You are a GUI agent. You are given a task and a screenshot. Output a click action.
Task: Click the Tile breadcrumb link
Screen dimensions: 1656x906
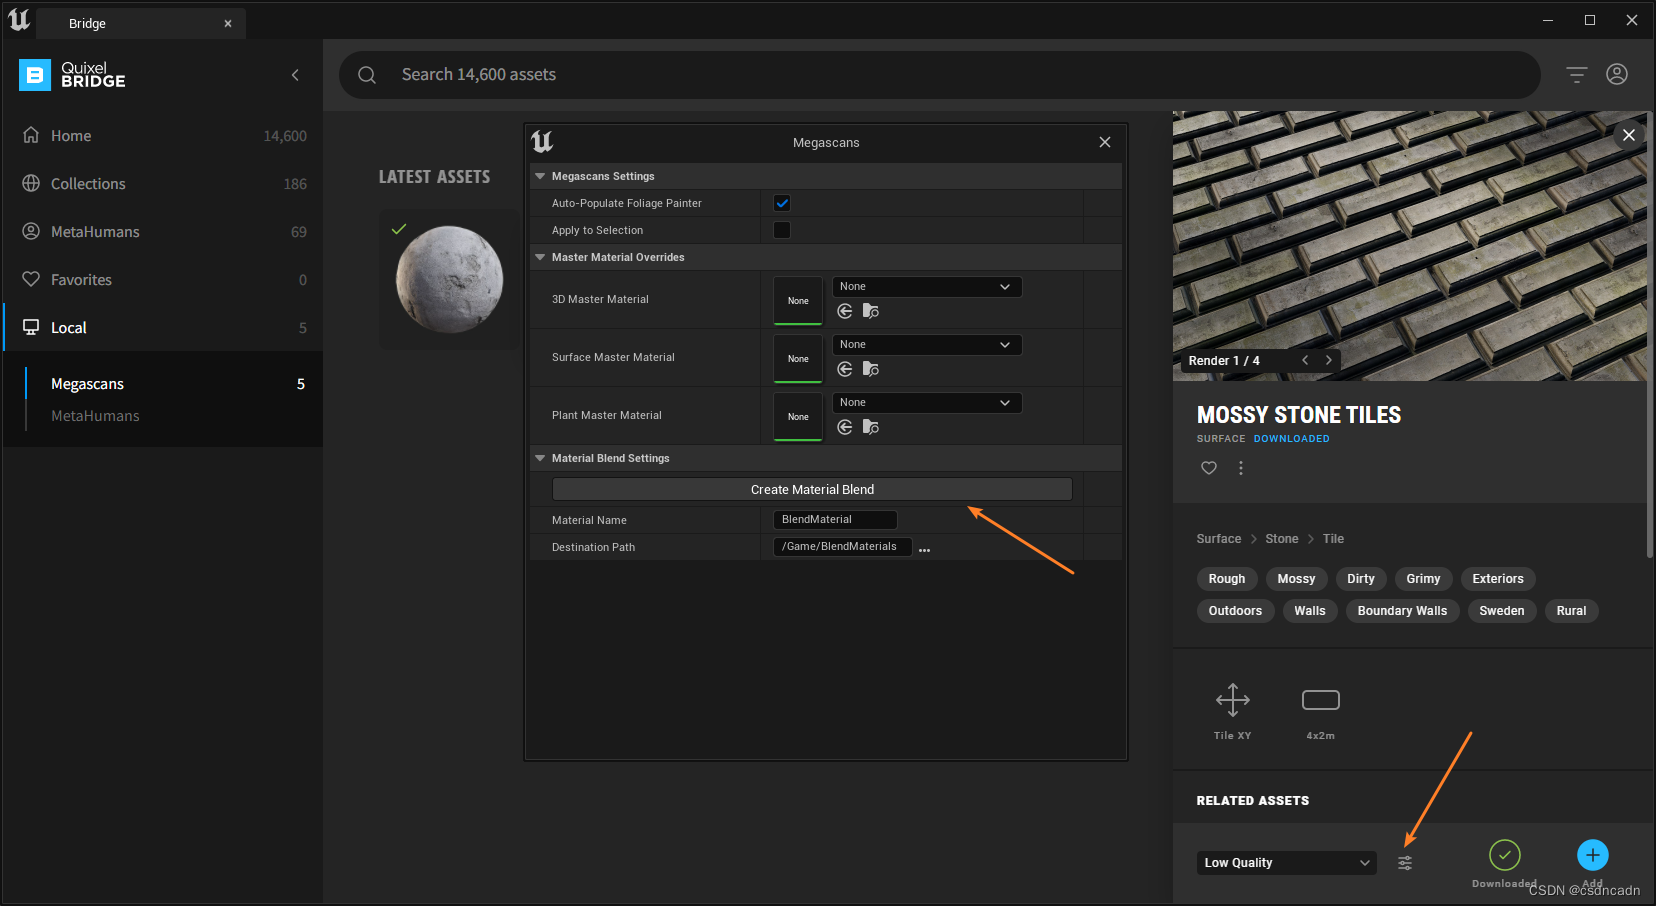(x=1333, y=539)
